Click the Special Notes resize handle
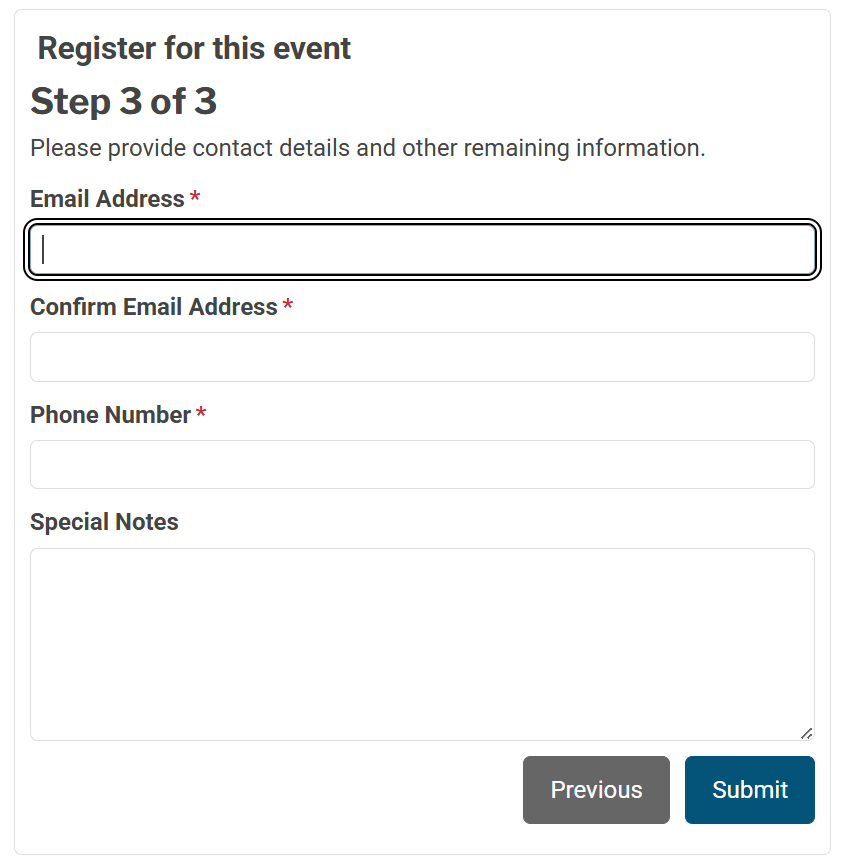The height and width of the screenshot is (867, 843). pyautogui.click(x=806, y=733)
